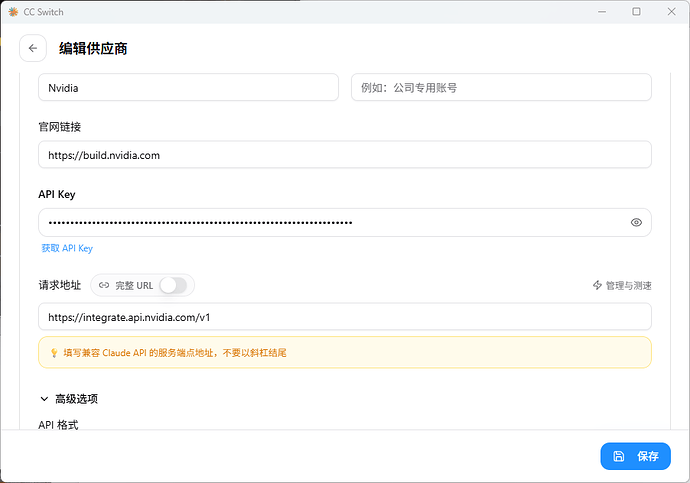Click the API 格式 label

tap(59, 424)
